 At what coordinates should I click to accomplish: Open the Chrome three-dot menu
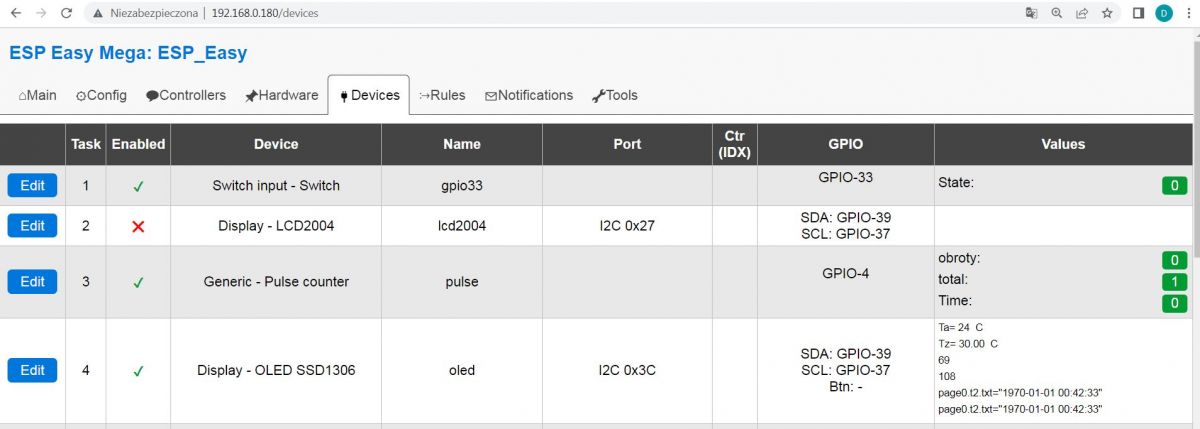[1186, 14]
